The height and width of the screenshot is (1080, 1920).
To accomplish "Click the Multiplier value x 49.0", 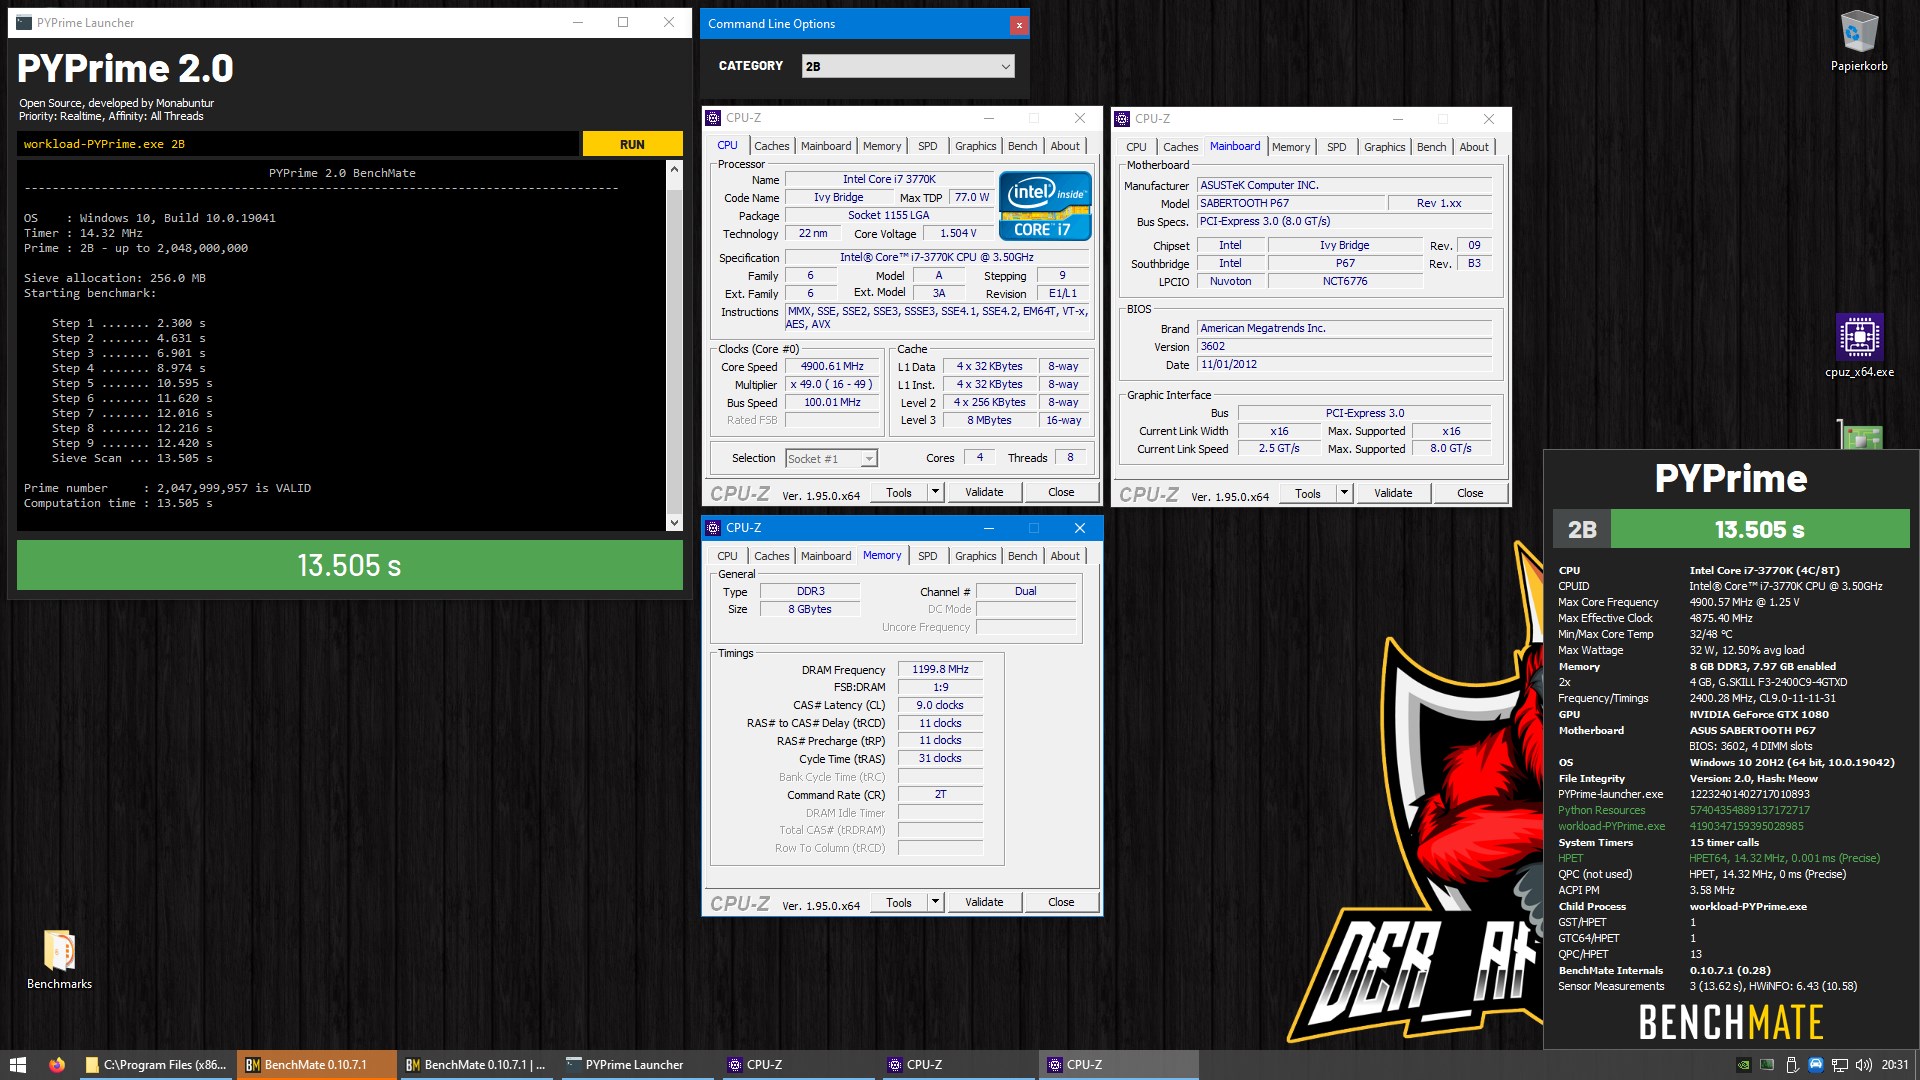I will pos(832,385).
